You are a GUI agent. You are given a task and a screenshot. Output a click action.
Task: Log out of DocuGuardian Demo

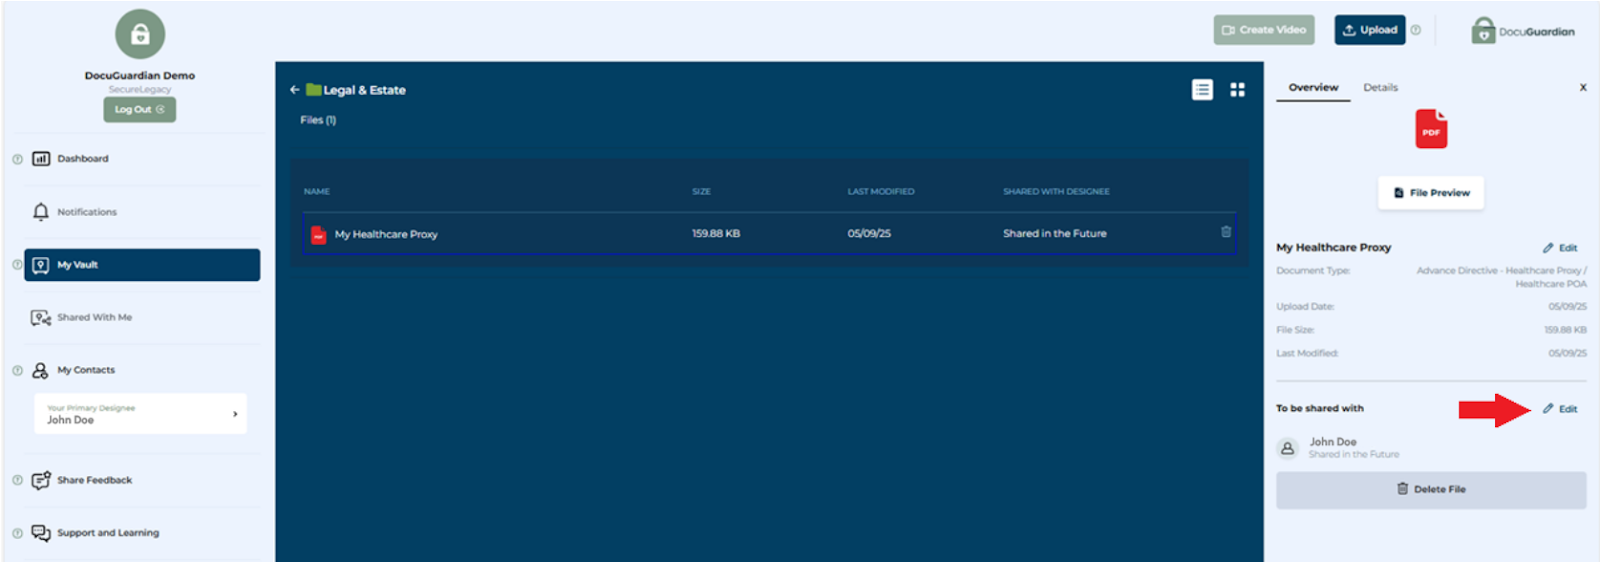[x=139, y=110]
